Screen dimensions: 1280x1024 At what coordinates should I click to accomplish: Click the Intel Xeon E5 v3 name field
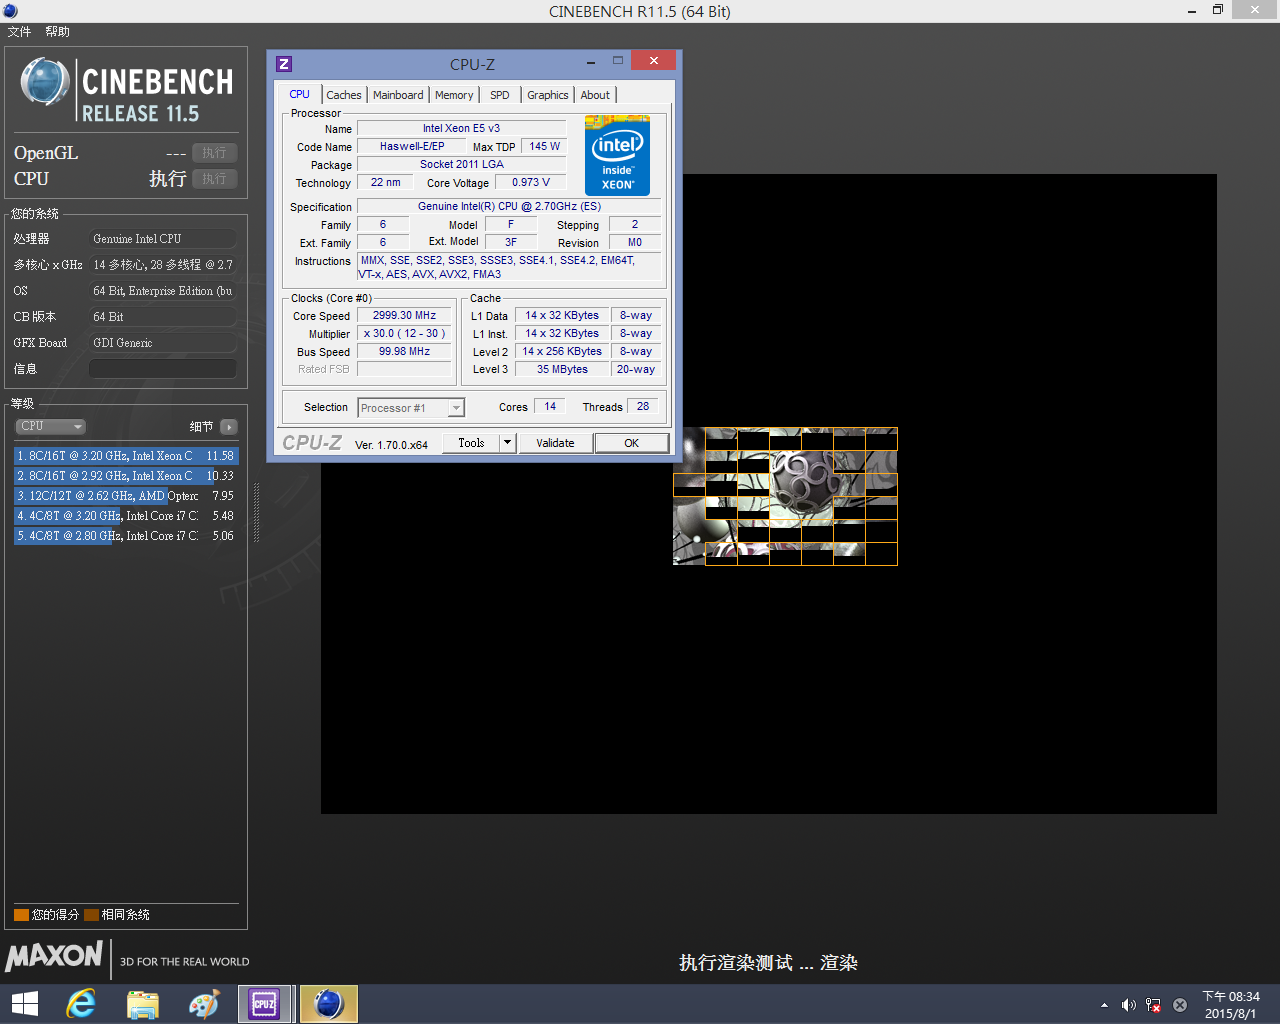[461, 128]
